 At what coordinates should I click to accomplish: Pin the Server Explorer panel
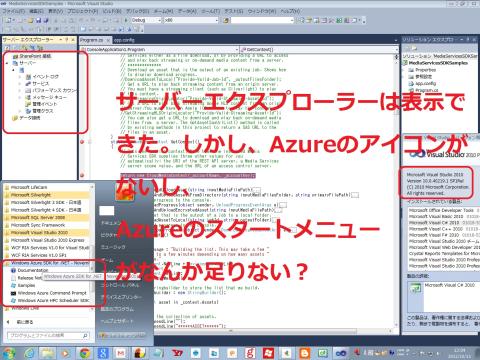pyautogui.click(x=67, y=40)
